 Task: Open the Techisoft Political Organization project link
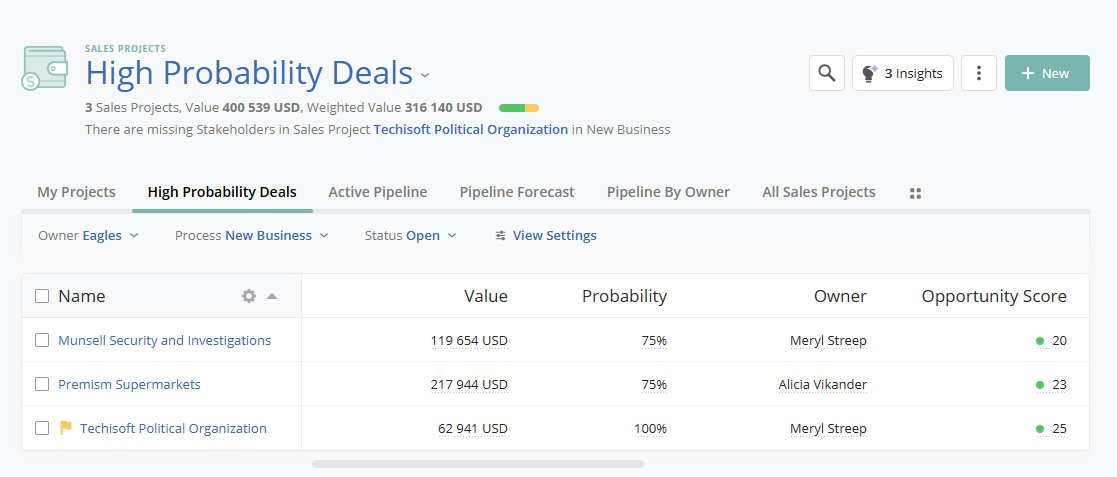(x=173, y=428)
